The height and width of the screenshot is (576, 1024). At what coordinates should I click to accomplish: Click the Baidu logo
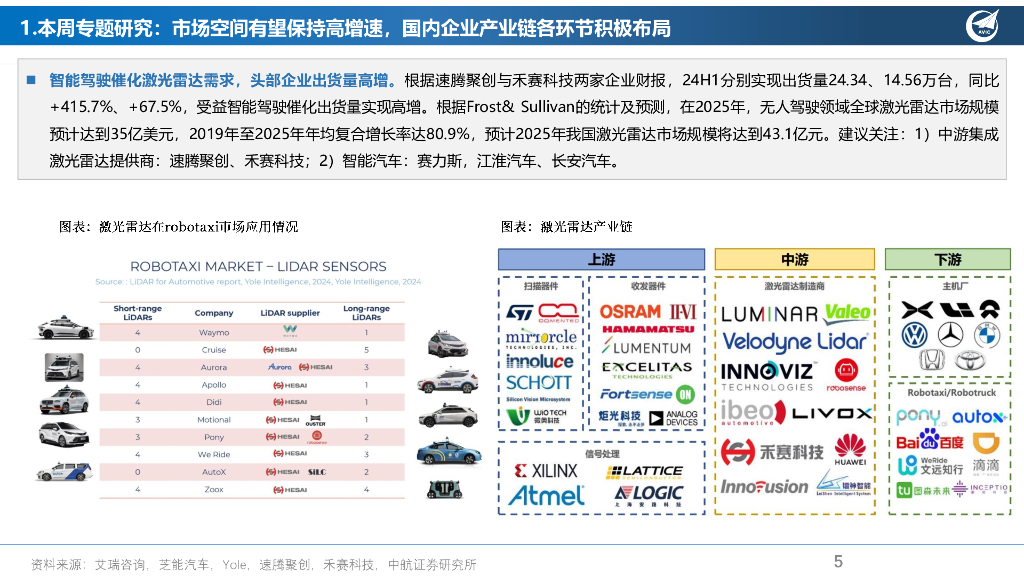point(929,440)
